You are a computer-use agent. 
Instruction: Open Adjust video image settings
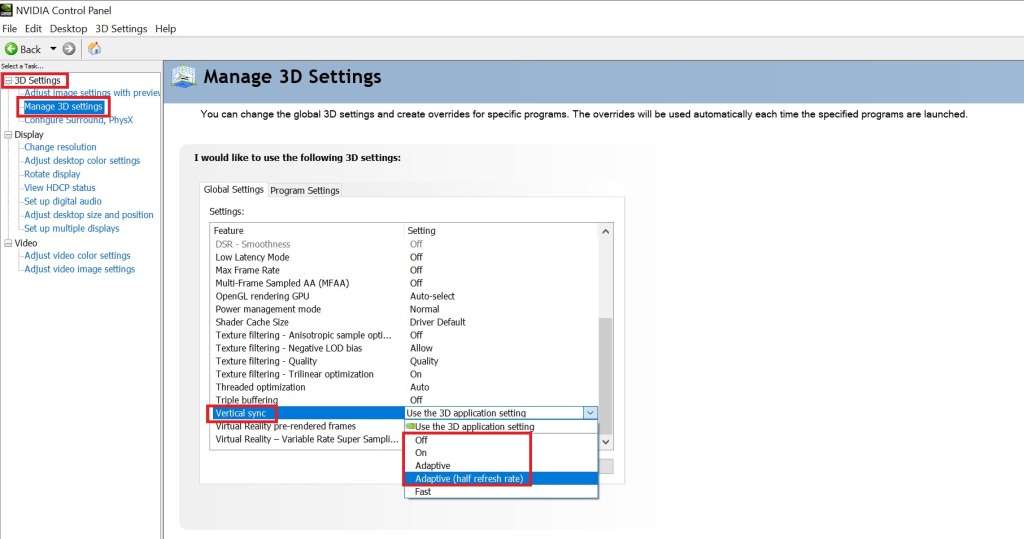[x=80, y=269]
